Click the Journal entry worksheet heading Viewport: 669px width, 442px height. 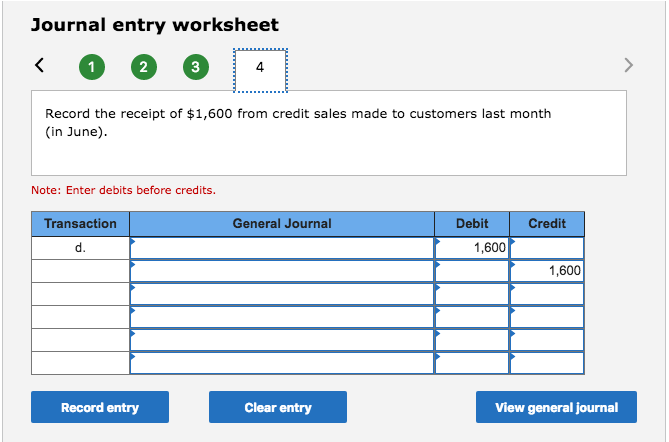[155, 25]
